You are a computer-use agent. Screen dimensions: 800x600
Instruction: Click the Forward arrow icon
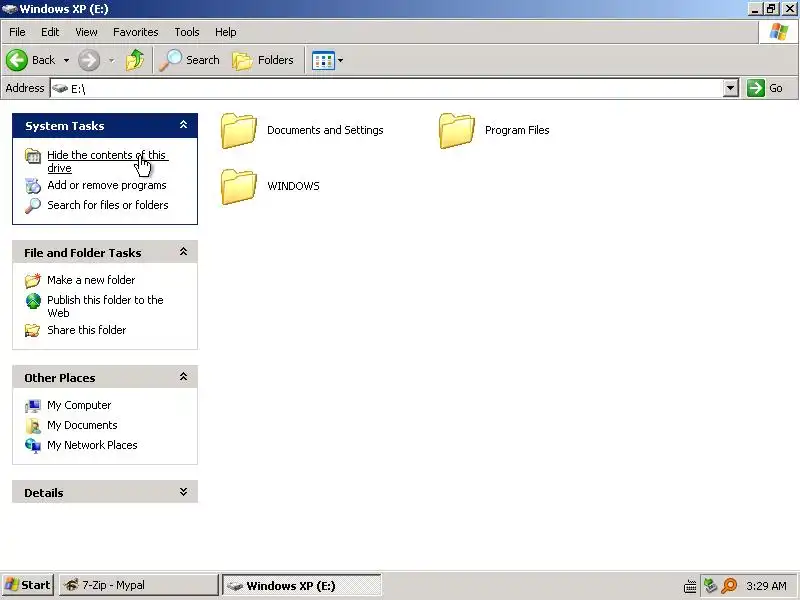(89, 60)
